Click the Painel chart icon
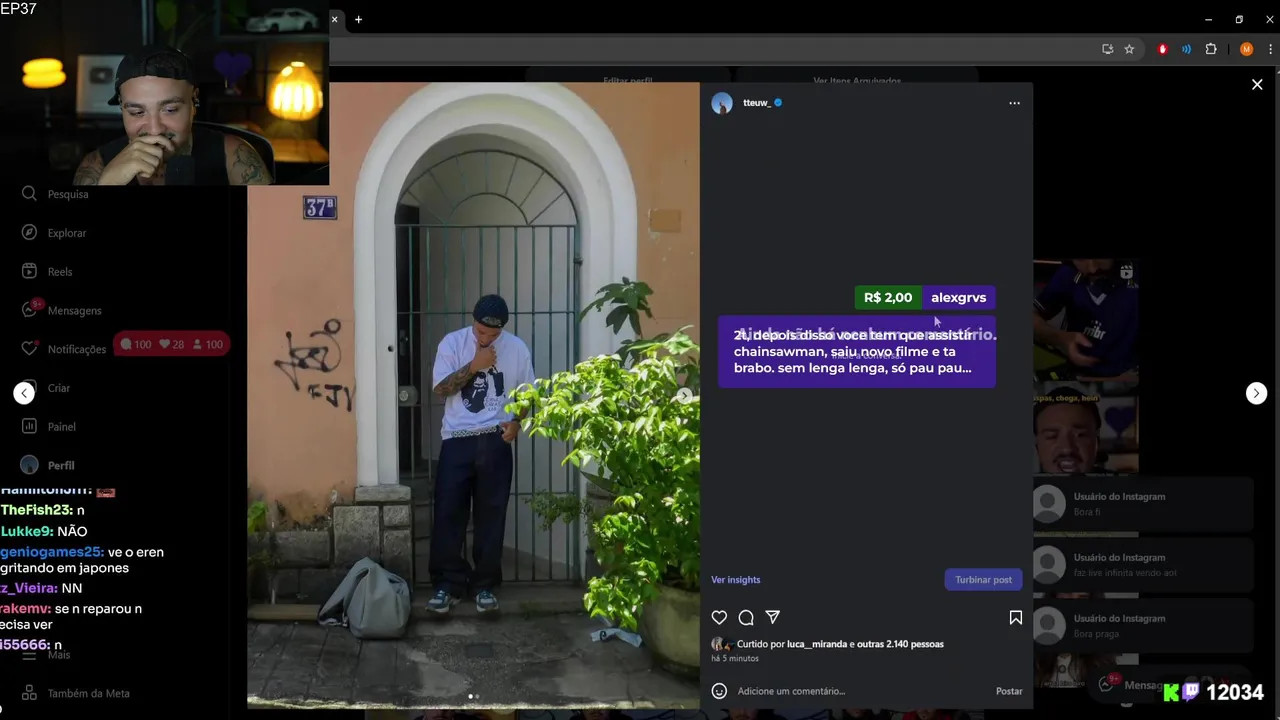 (x=29, y=426)
